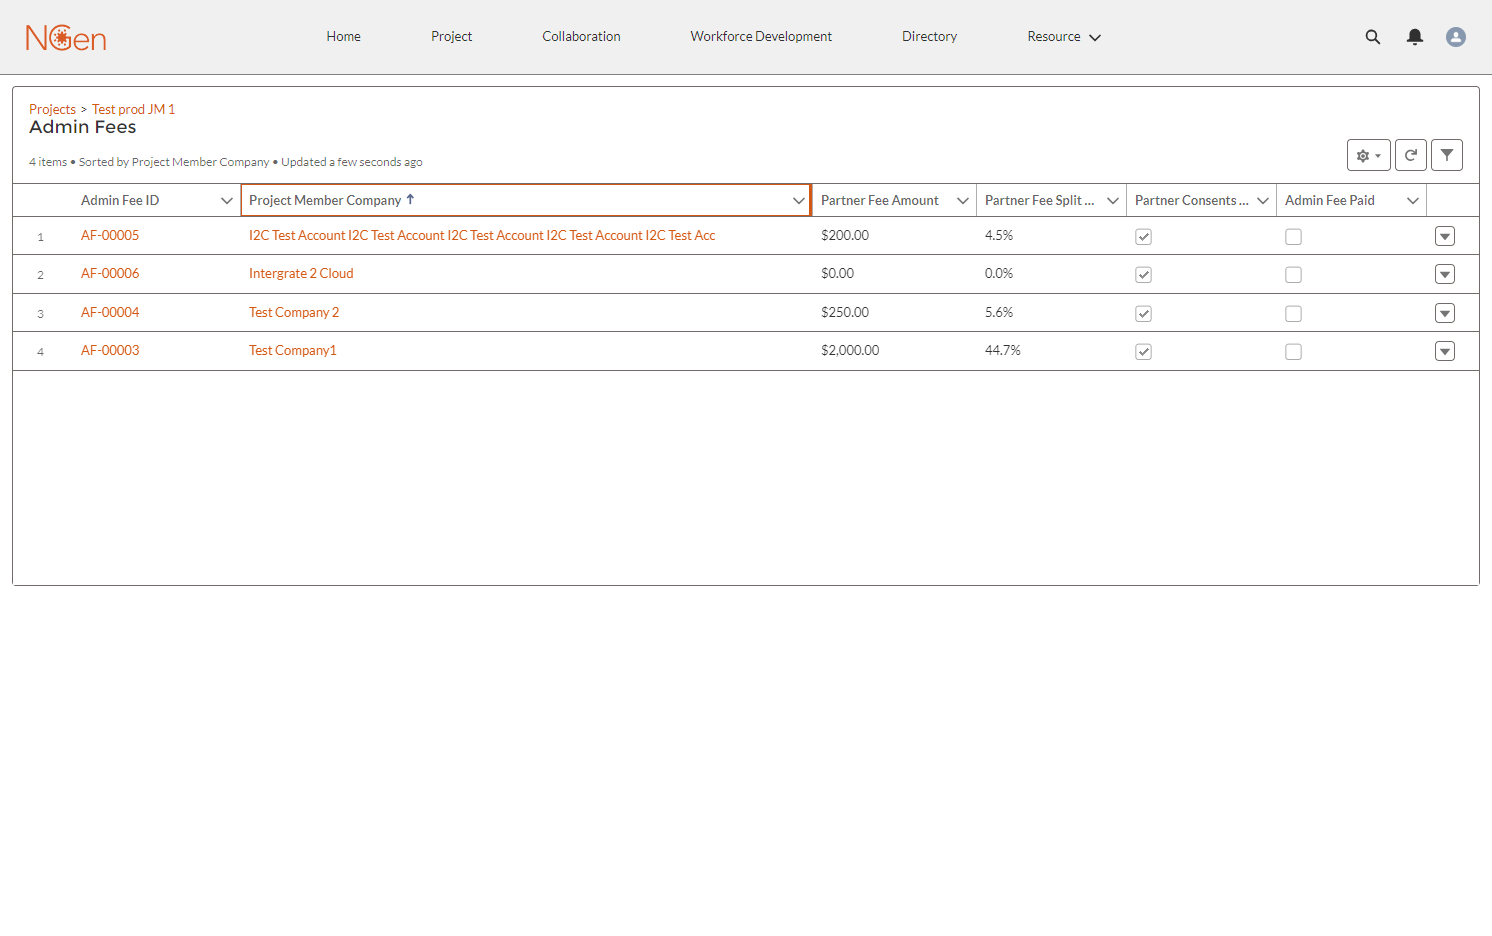Toggle Admin Fee Paid checkbox for AF-00005
This screenshot has width=1492, height=936.
pos(1294,237)
